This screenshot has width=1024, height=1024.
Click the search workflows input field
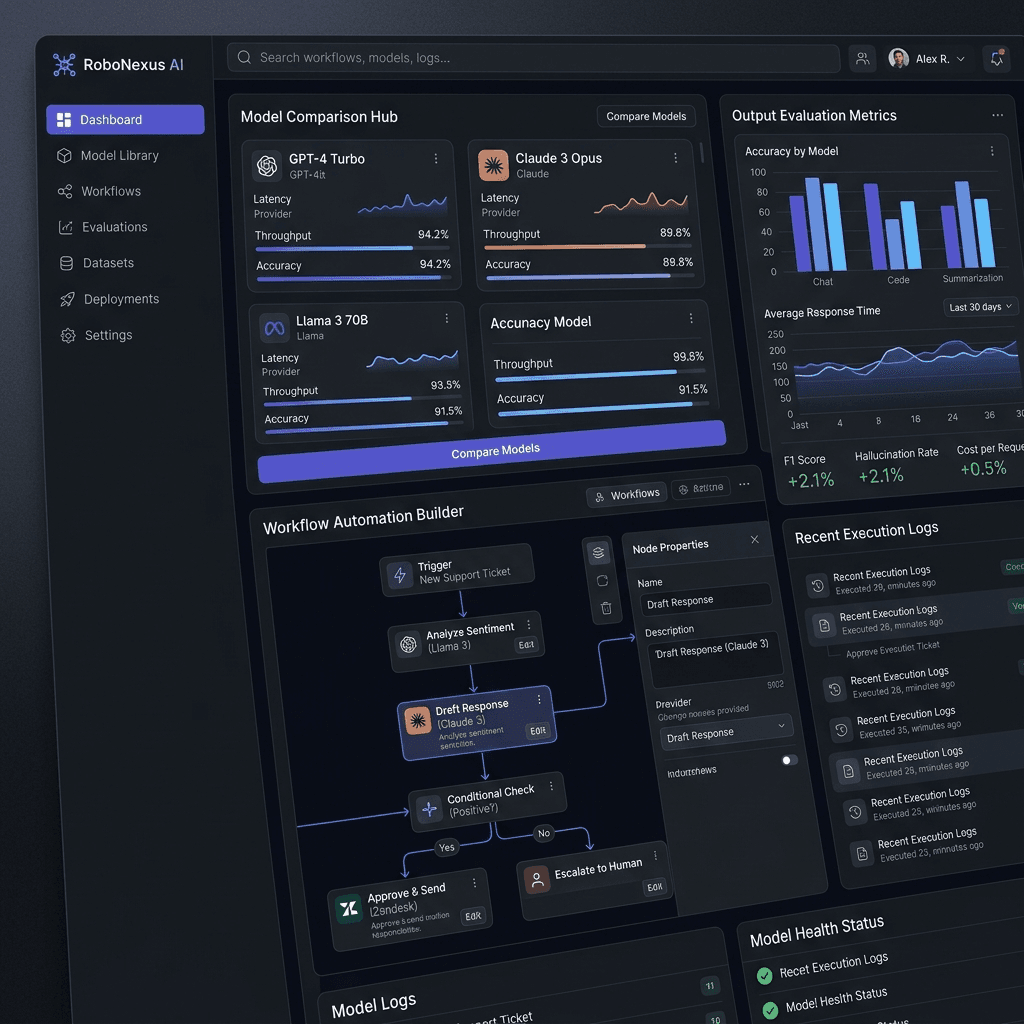(x=533, y=58)
